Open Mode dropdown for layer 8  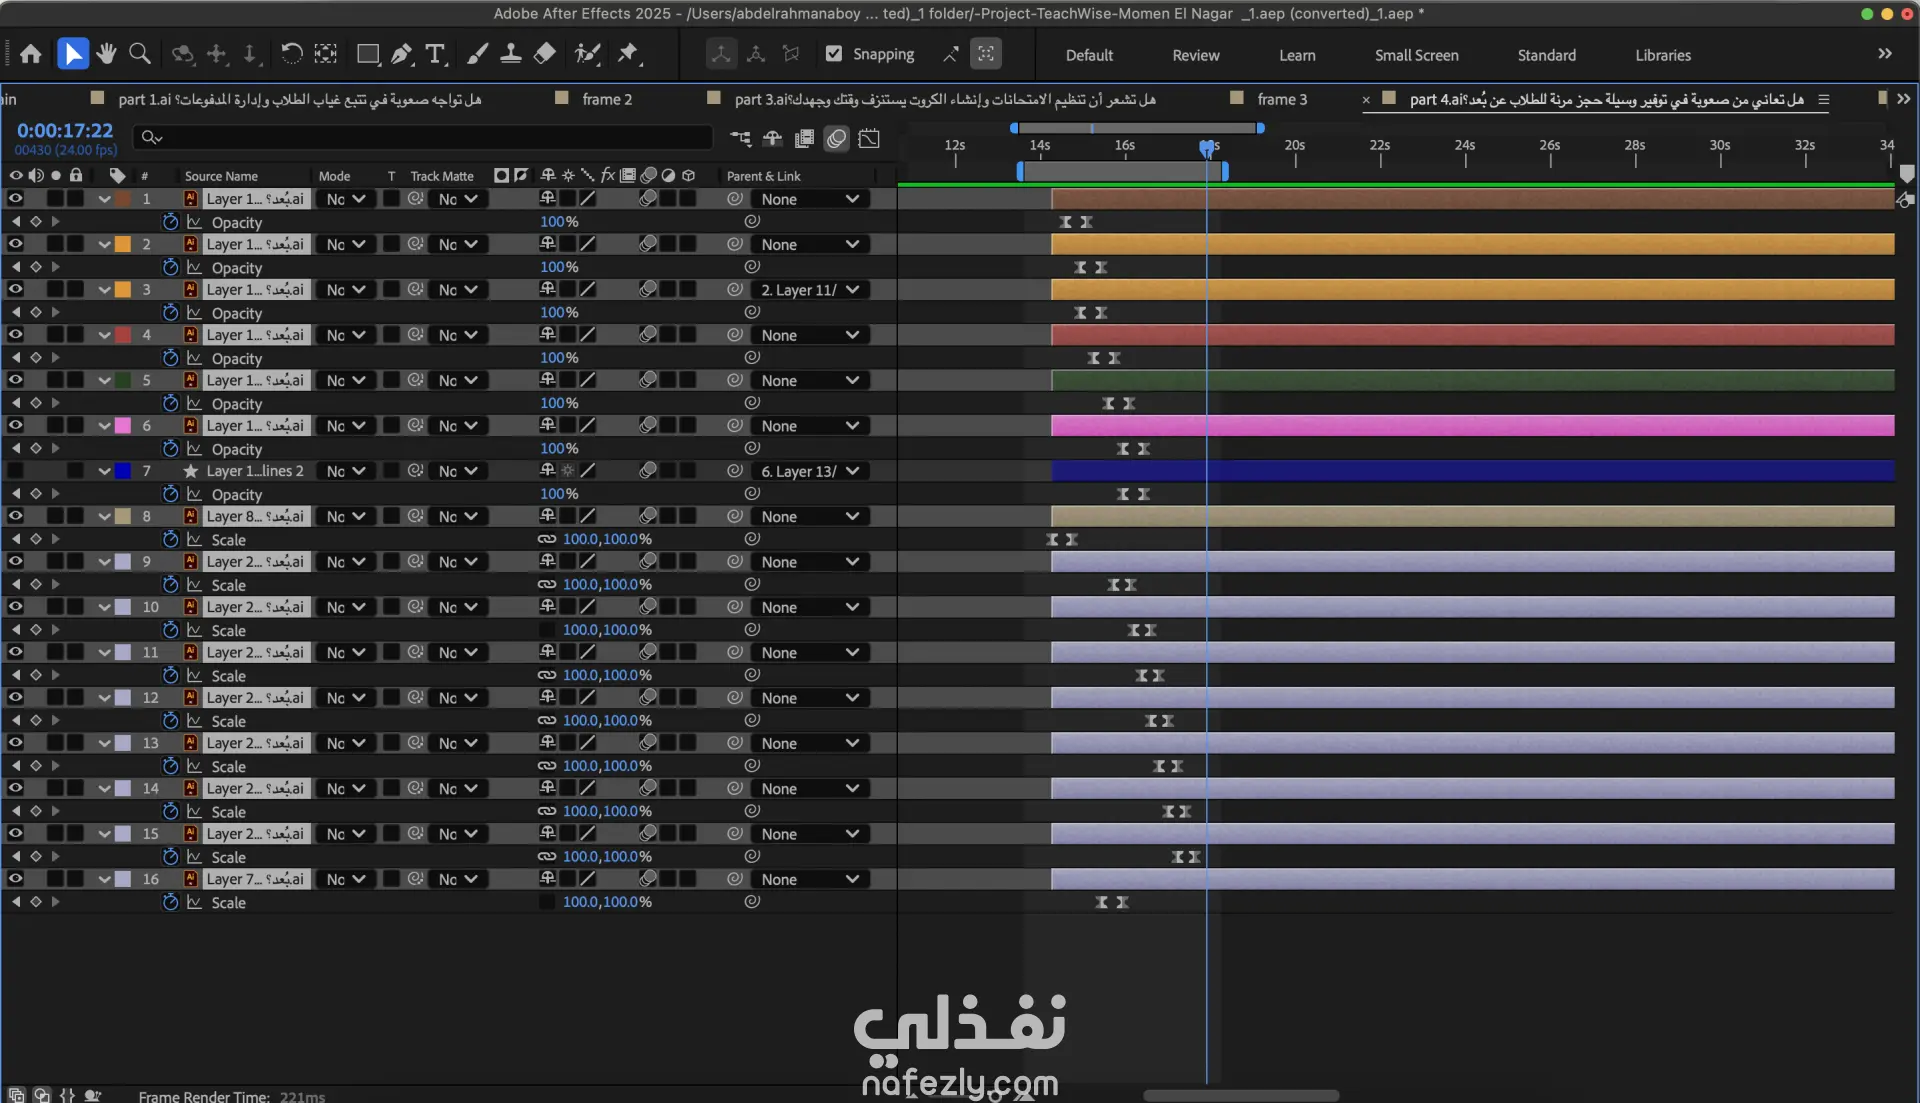click(x=345, y=517)
